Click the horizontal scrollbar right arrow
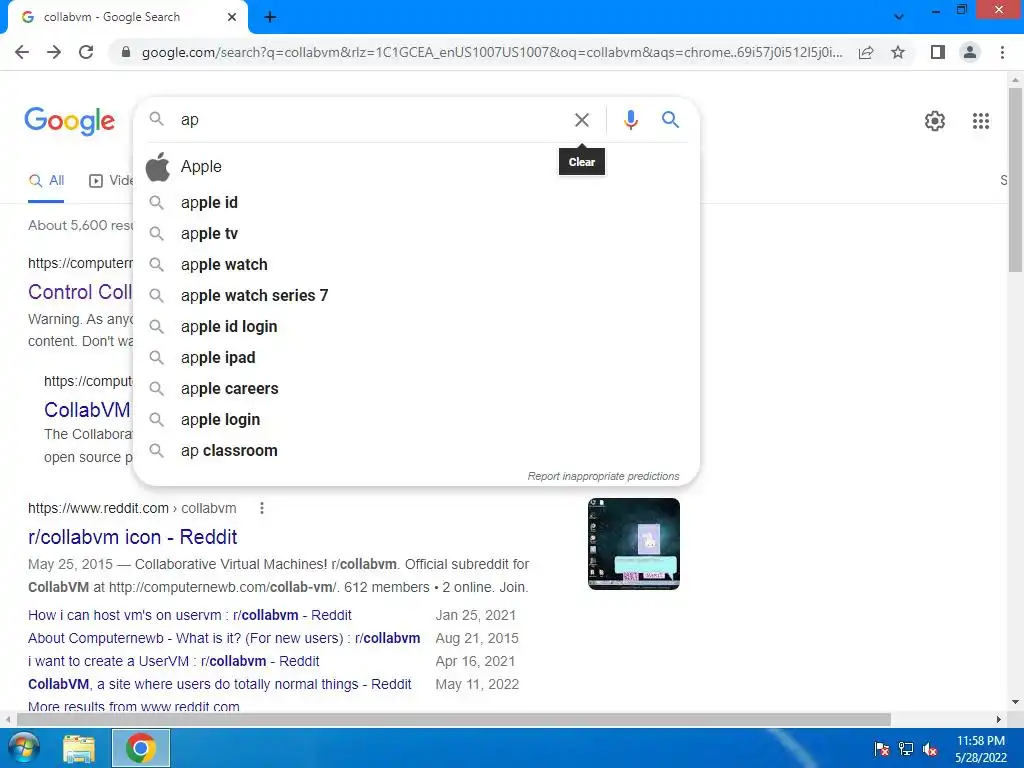Viewport: 1024px width, 768px height. point(999,719)
